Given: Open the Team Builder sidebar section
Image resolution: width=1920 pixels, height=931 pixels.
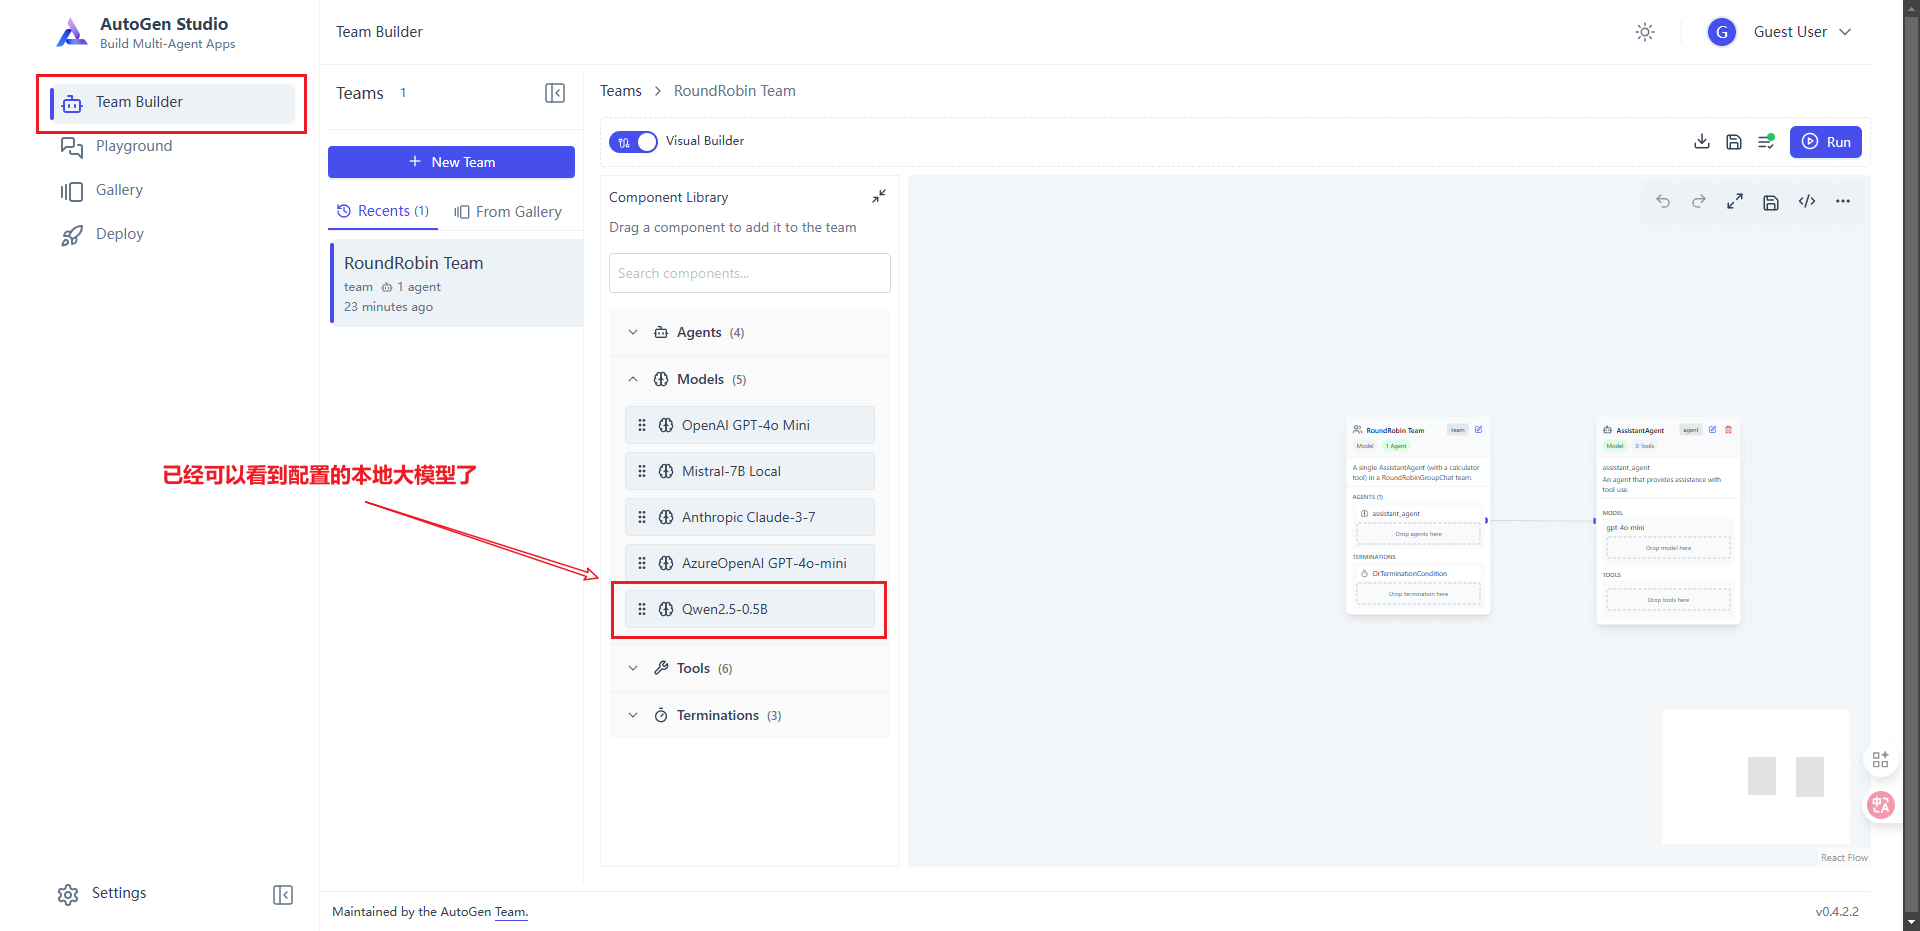Looking at the screenshot, I should point(172,103).
